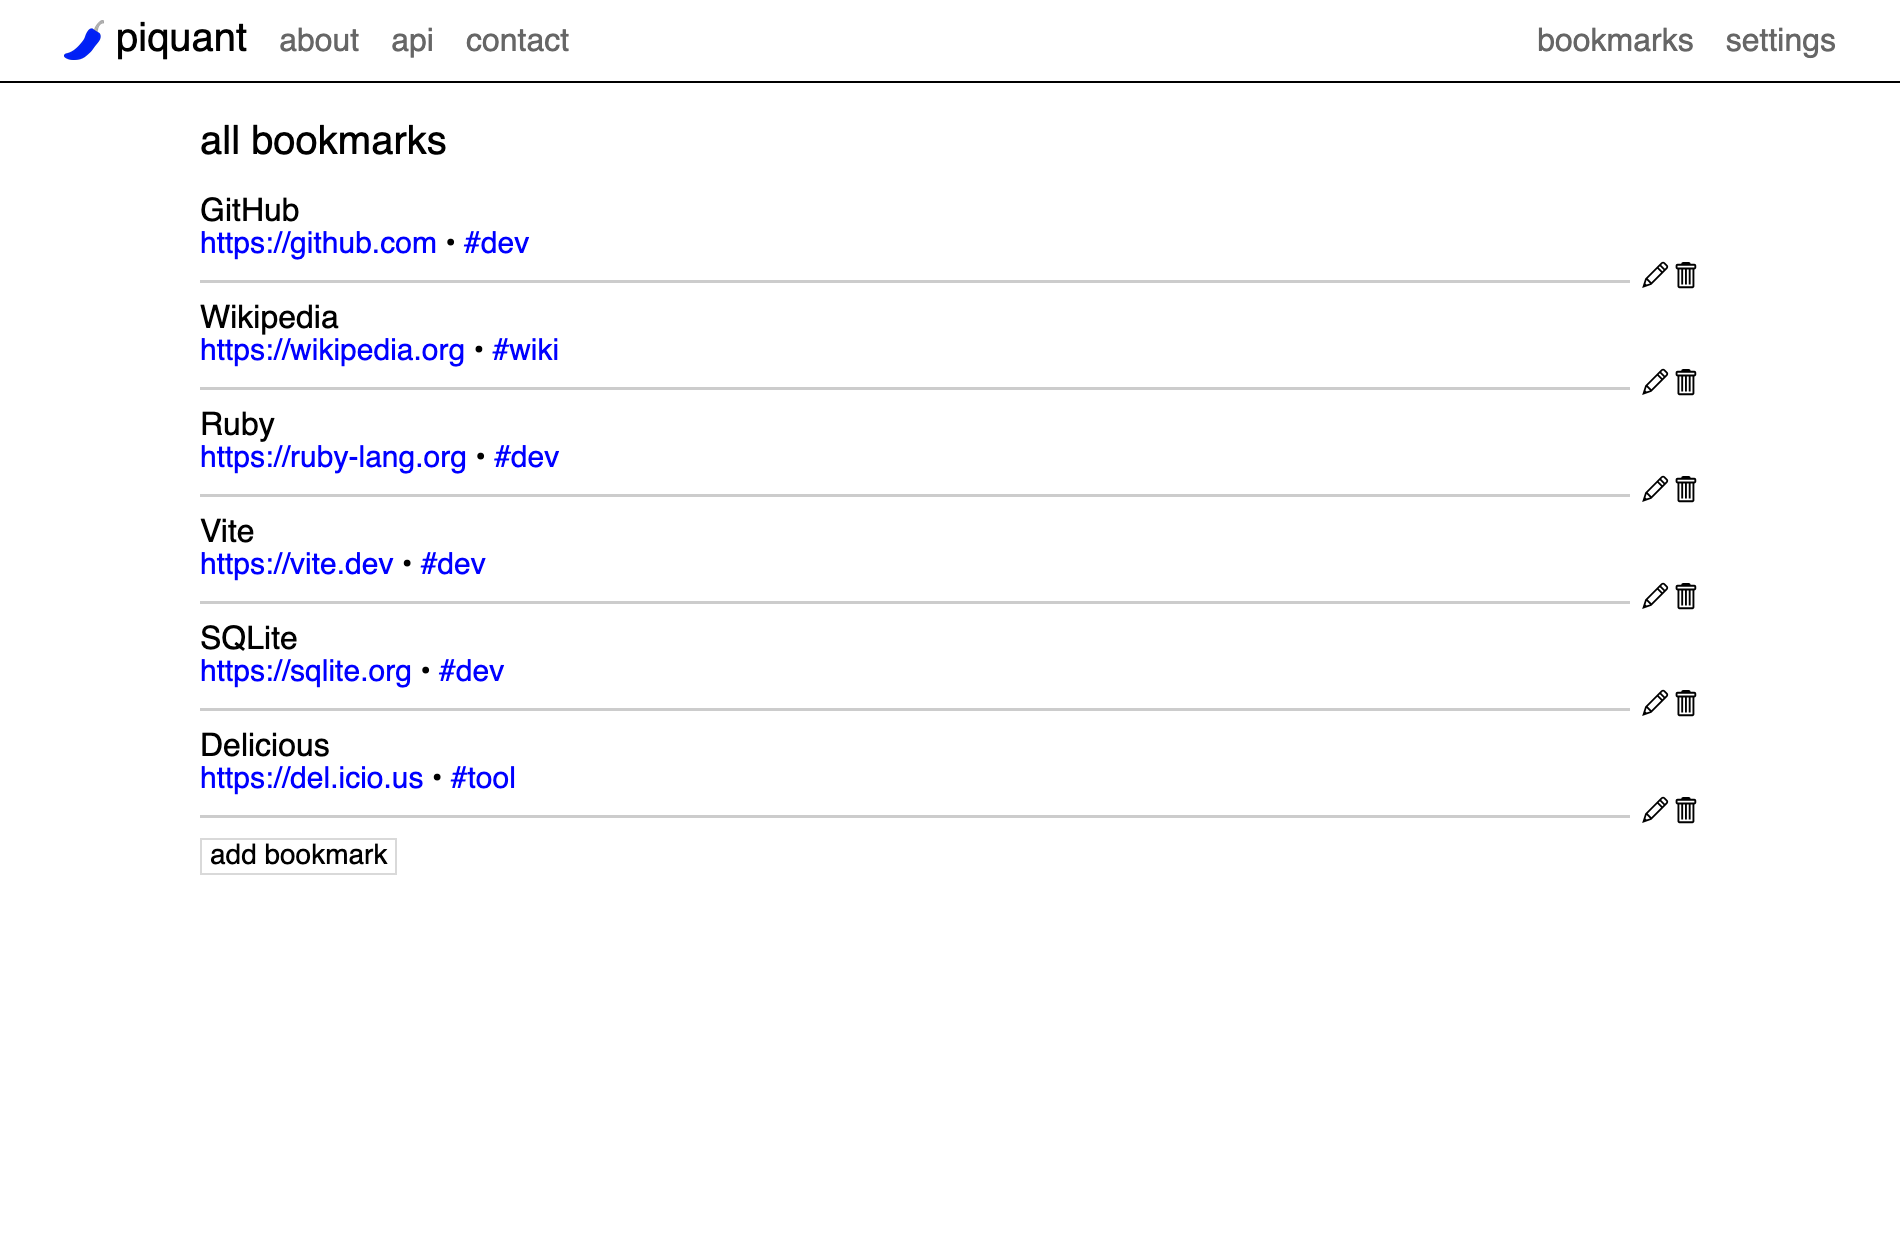Select the #tool tag on Delicious

[x=483, y=778]
